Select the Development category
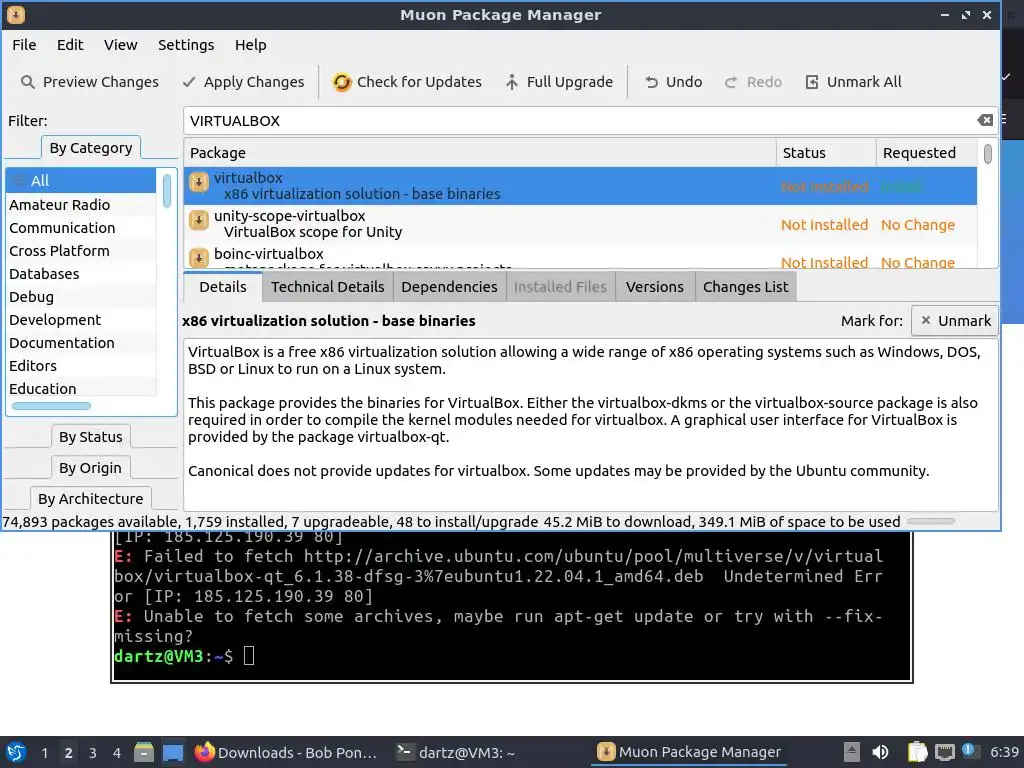This screenshot has height=768, width=1024. coord(81,319)
